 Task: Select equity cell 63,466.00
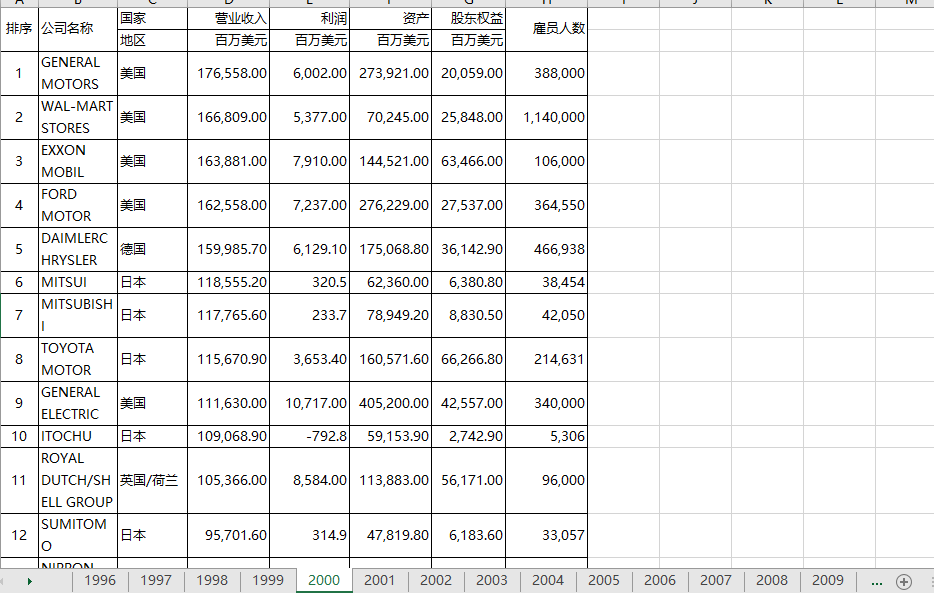coord(469,161)
